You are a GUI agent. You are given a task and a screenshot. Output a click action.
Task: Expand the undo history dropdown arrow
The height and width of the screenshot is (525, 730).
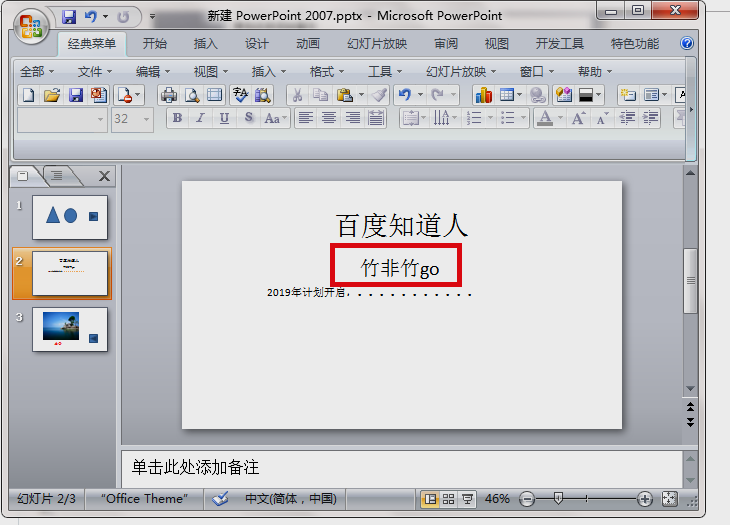[420, 95]
